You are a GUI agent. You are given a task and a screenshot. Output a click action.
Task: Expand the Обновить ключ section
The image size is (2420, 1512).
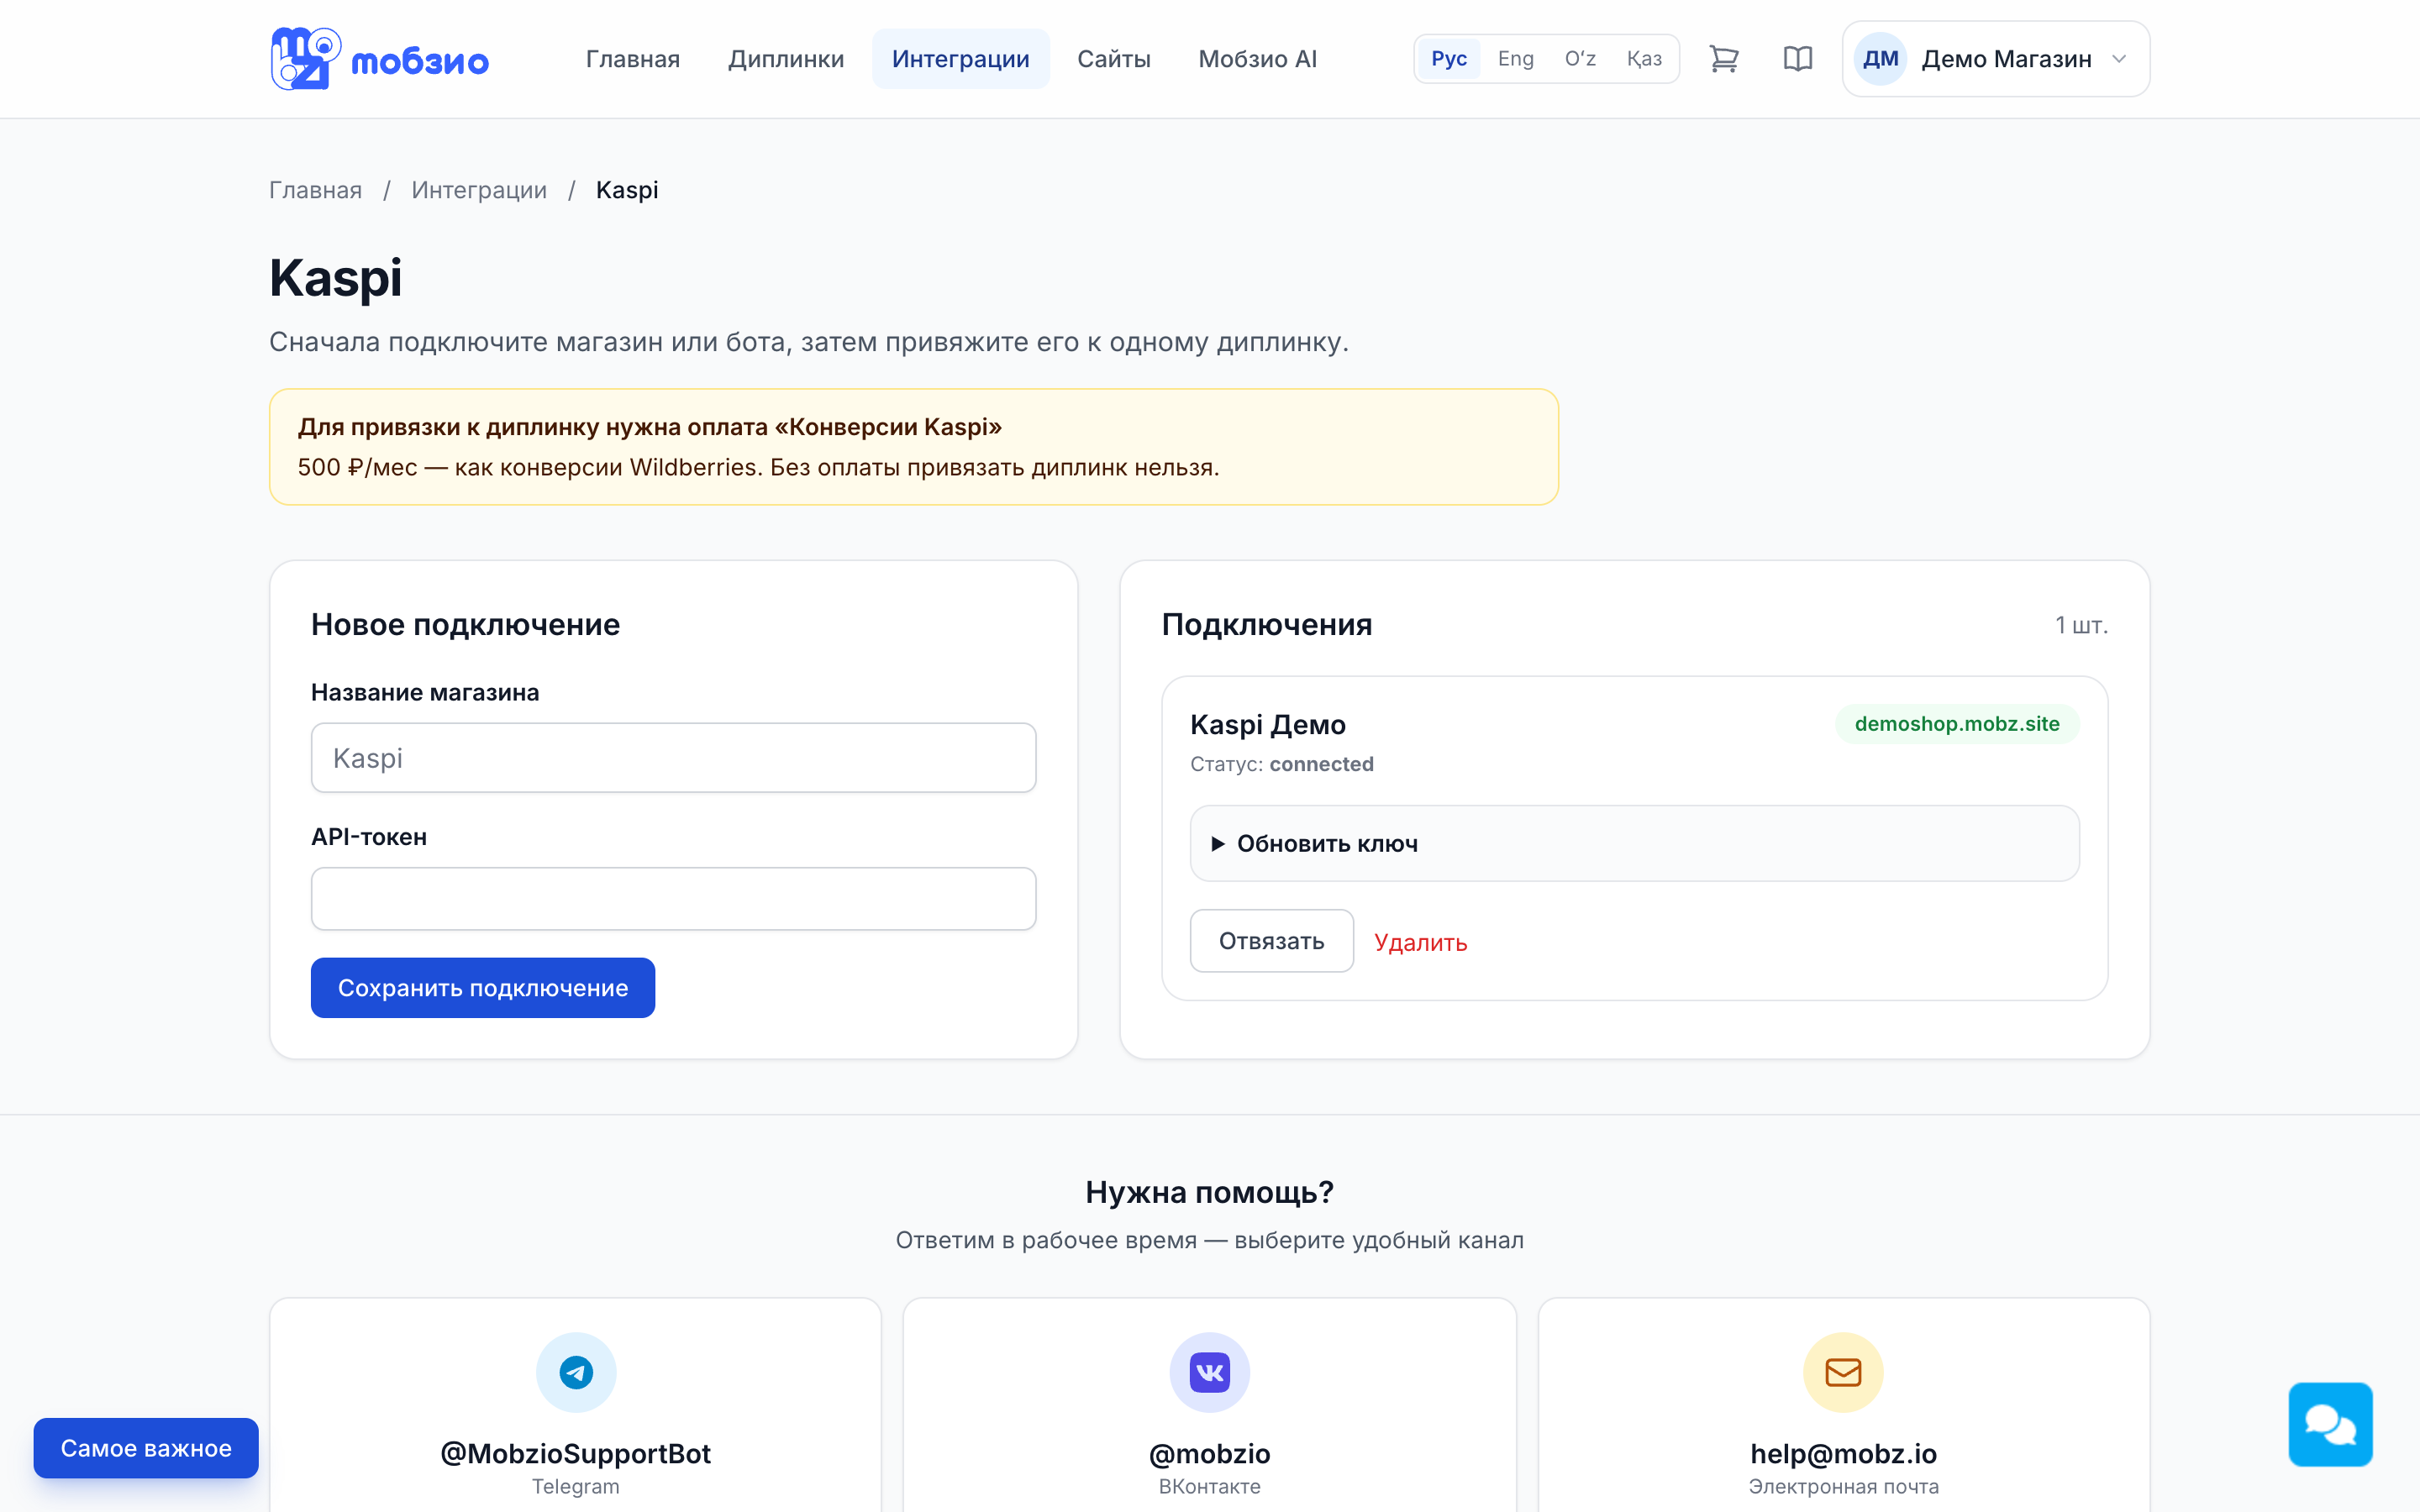click(x=1634, y=843)
